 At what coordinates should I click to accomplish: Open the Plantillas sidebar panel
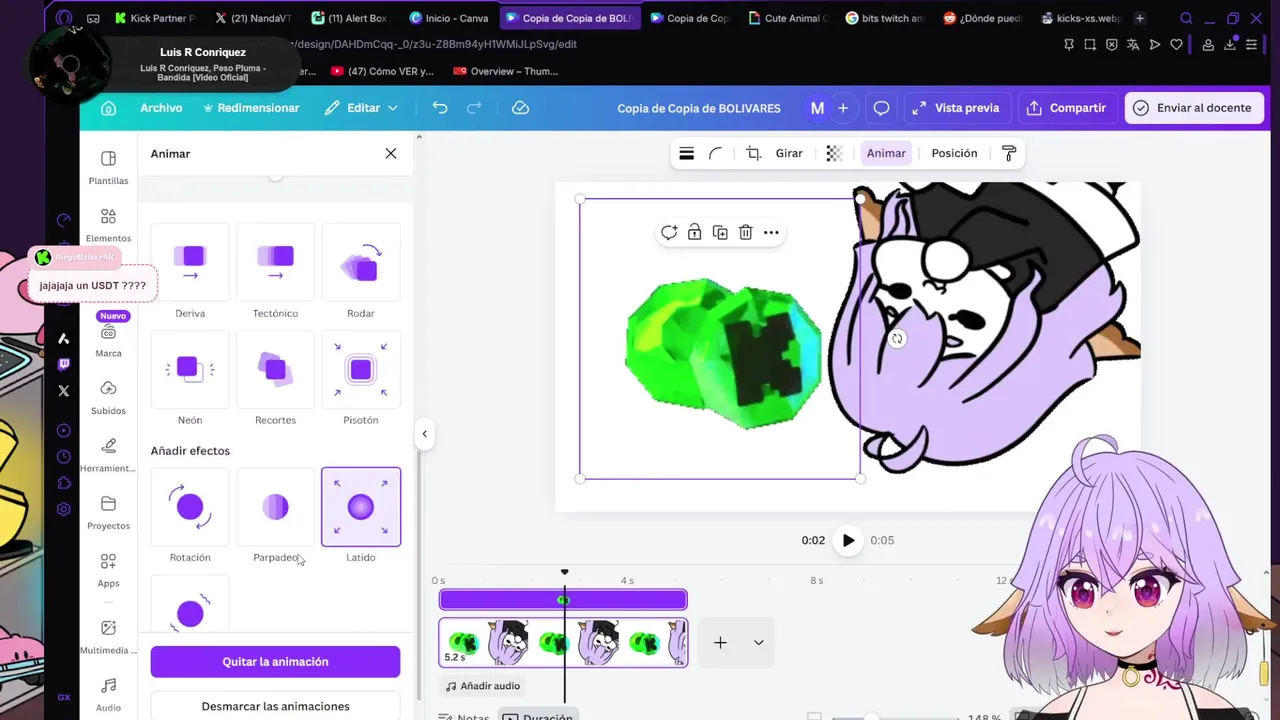[108, 167]
